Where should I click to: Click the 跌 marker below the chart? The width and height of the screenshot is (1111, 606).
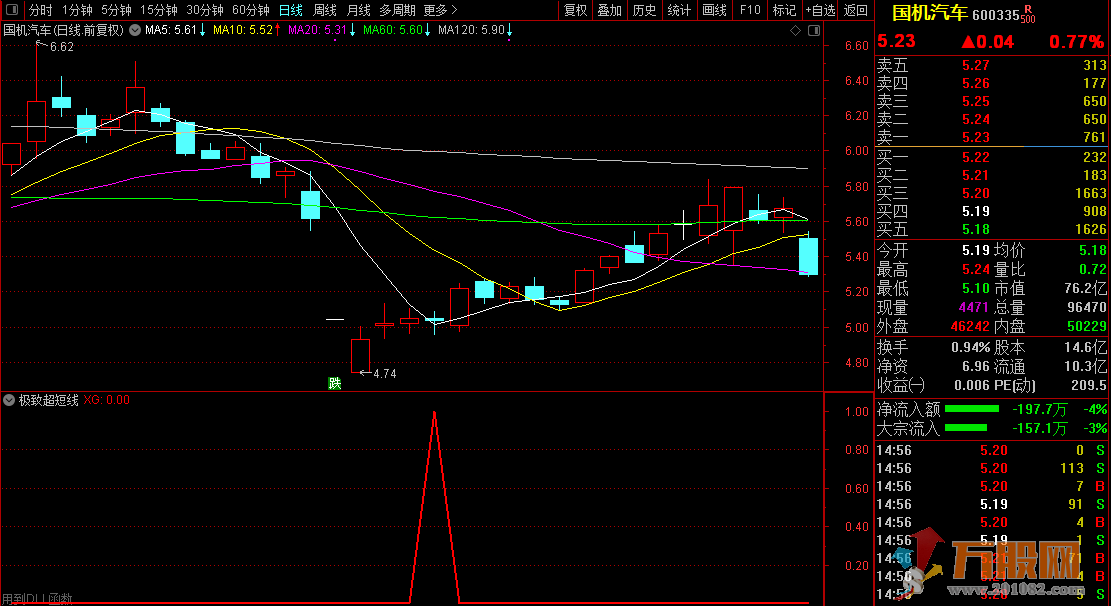334,383
